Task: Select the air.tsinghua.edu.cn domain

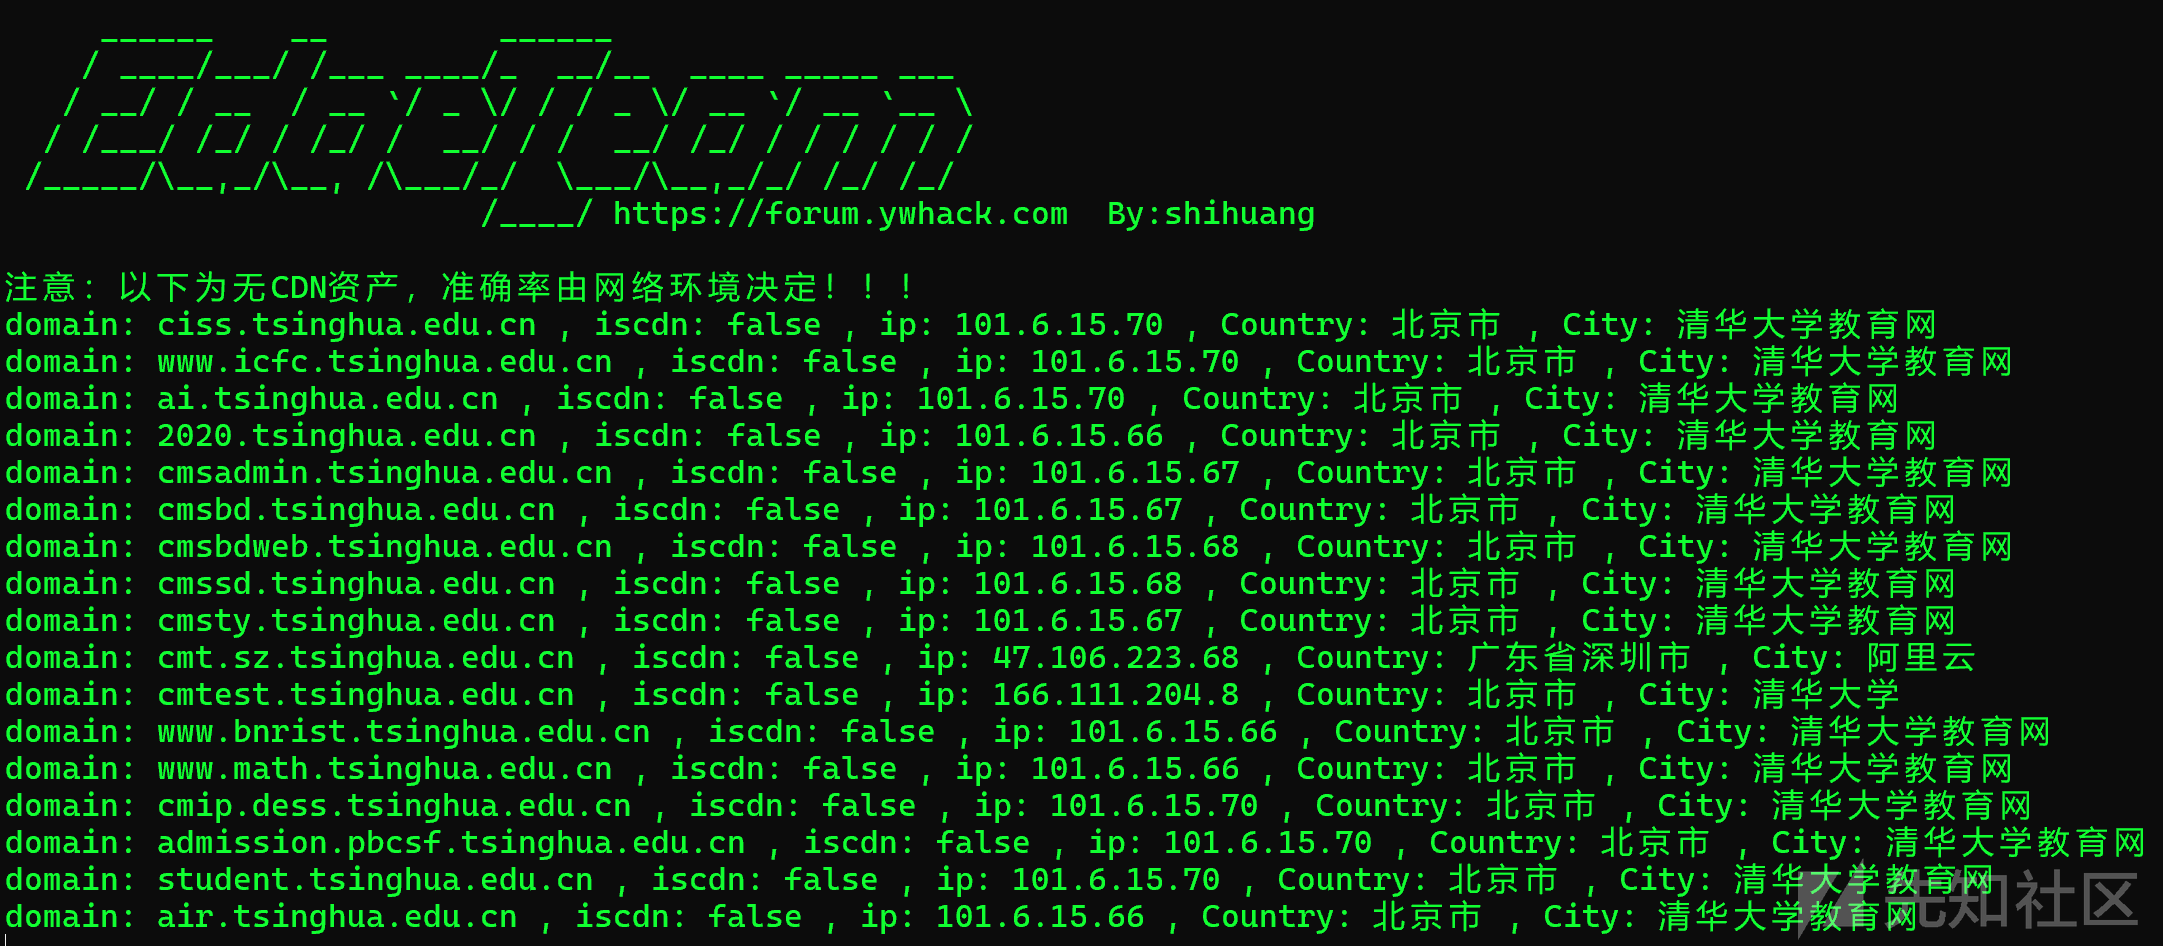Action: pos(337,917)
